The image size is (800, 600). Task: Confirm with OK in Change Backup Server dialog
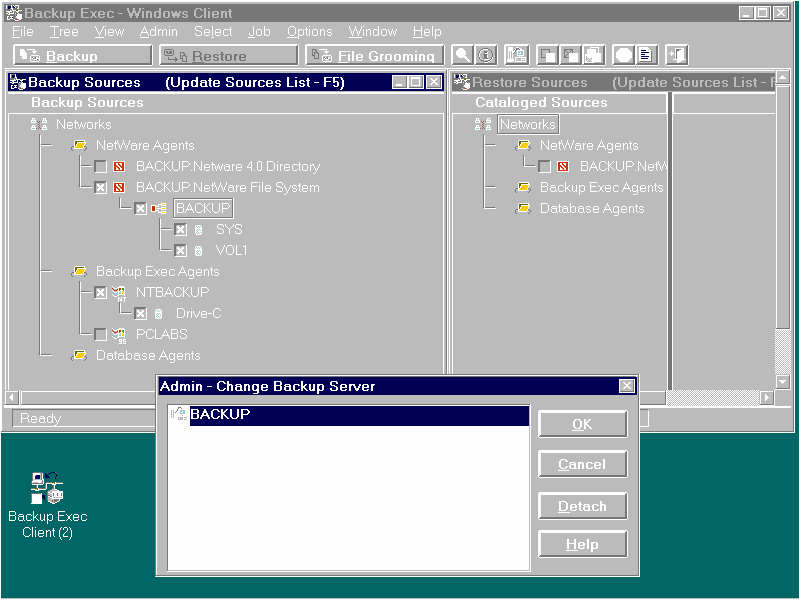point(583,424)
